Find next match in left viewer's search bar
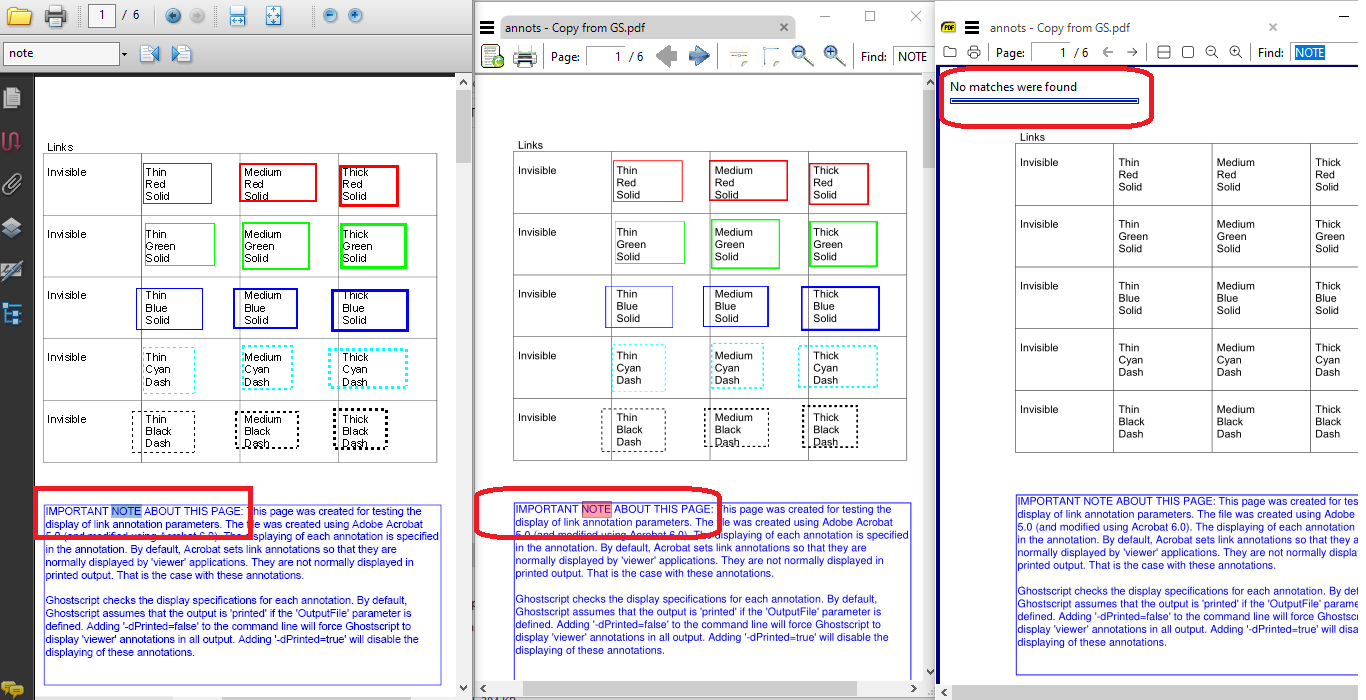Image resolution: width=1366 pixels, height=700 pixels. coord(182,53)
